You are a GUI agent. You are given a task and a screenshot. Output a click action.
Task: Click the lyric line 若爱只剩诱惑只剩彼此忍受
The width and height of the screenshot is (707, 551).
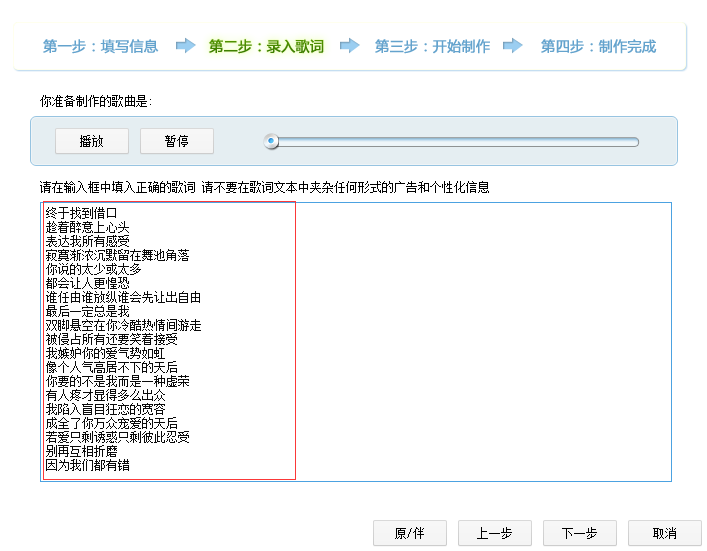pyautogui.click(x=118, y=437)
